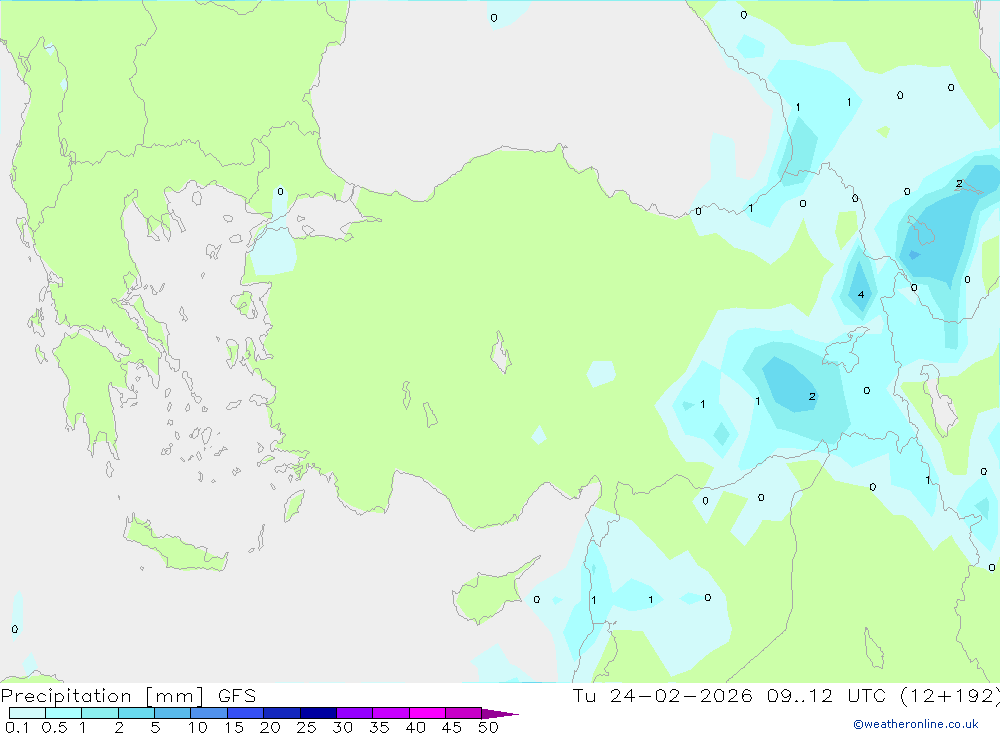Select the 40–45 mm bright magenta legend swatch
This screenshot has width=1000, height=733.
pos(427,713)
